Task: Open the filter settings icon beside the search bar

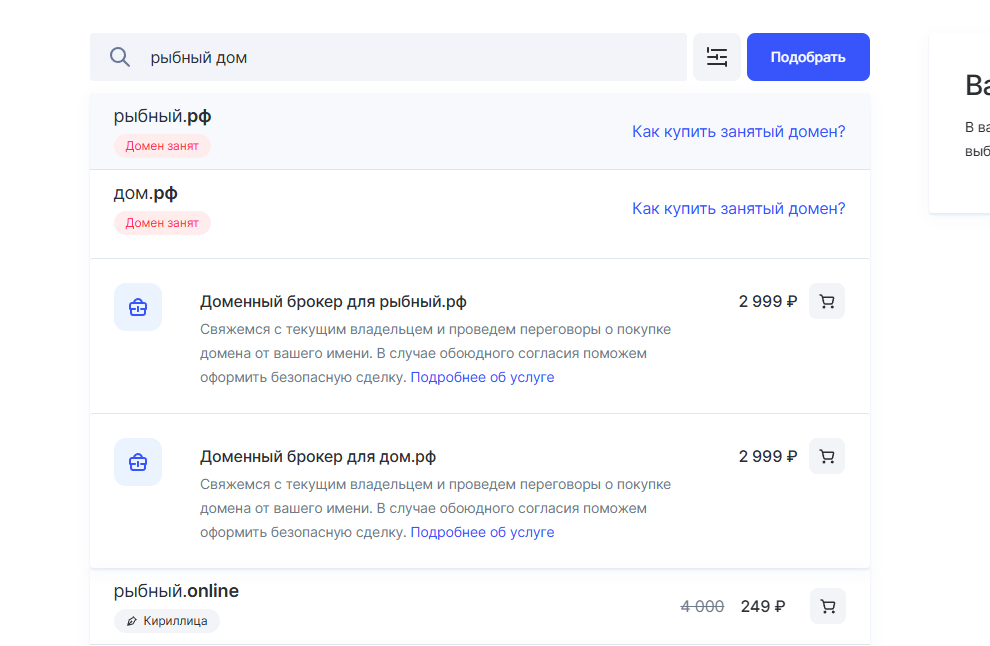Action: (x=717, y=57)
